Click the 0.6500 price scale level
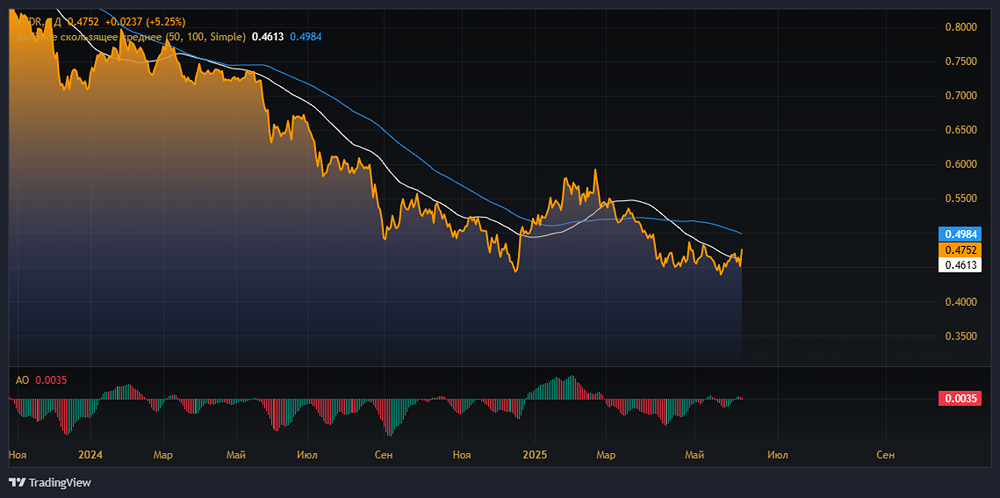 point(959,130)
